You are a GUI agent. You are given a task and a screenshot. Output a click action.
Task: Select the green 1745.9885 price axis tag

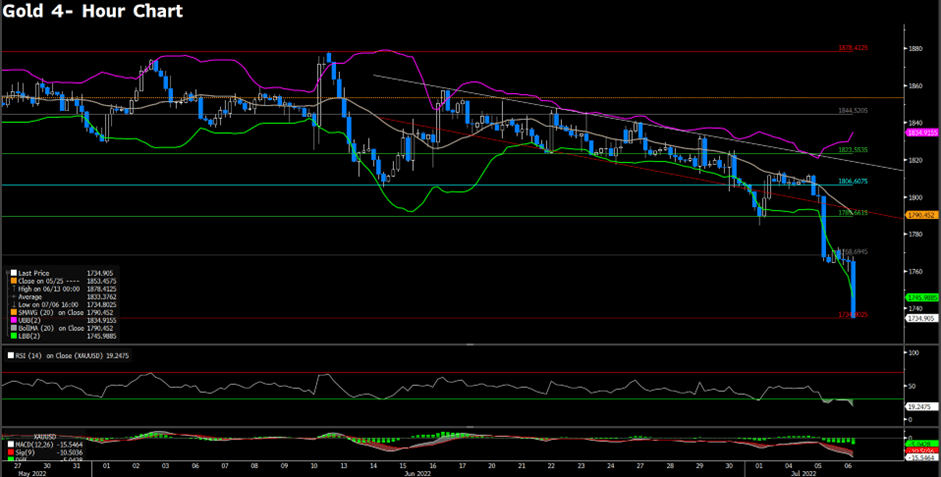click(x=920, y=297)
